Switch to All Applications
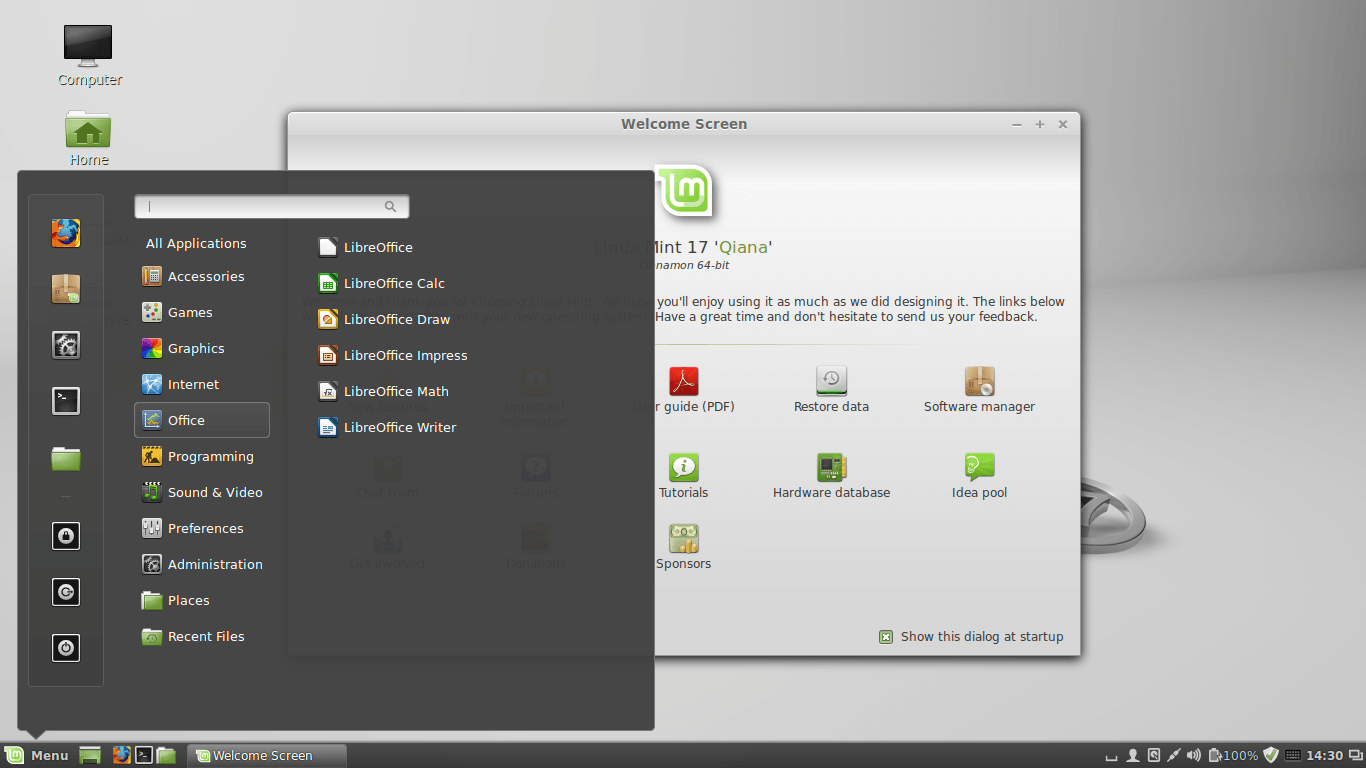1366x768 pixels. point(196,243)
